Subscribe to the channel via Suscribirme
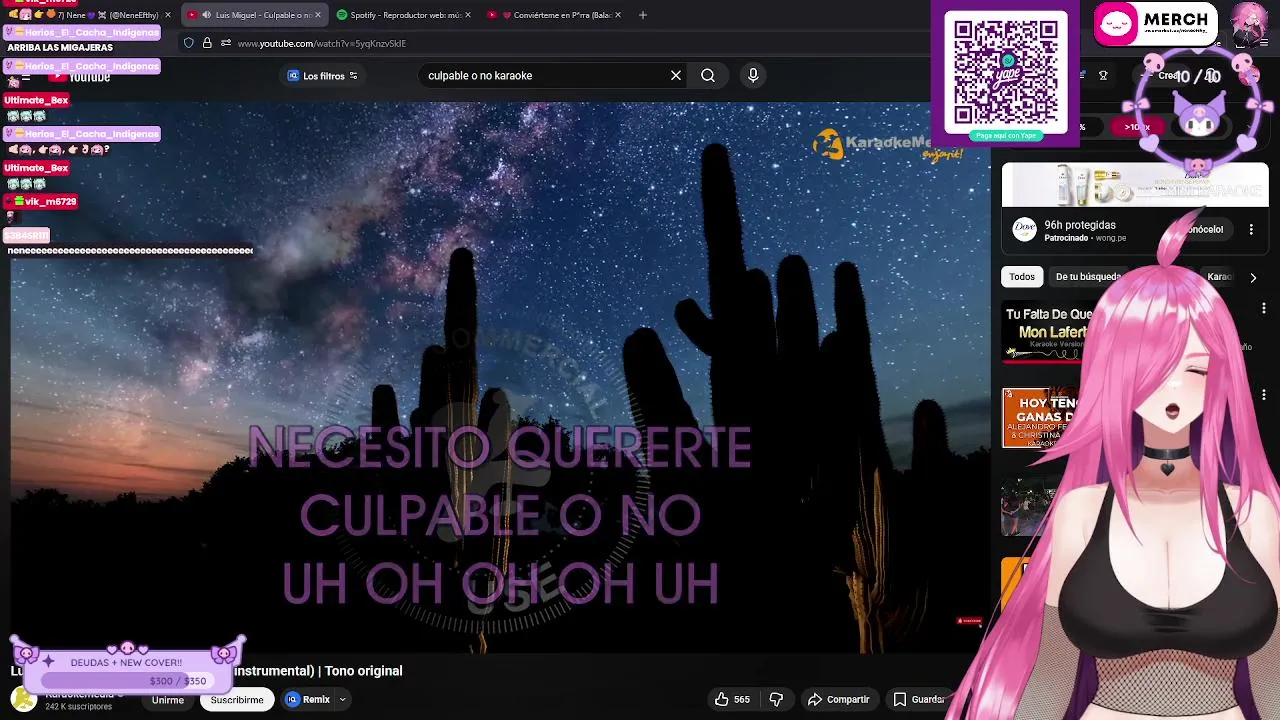The image size is (1280, 720). coord(237,700)
